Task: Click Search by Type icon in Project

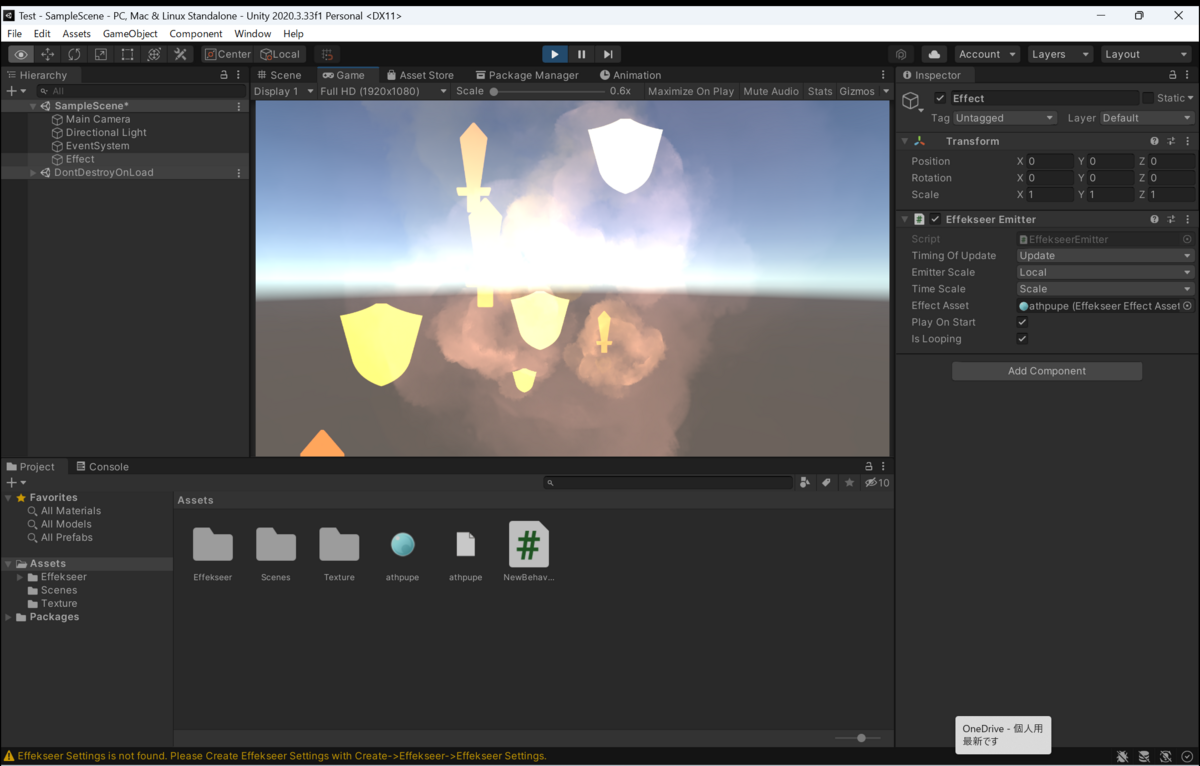Action: (x=805, y=482)
